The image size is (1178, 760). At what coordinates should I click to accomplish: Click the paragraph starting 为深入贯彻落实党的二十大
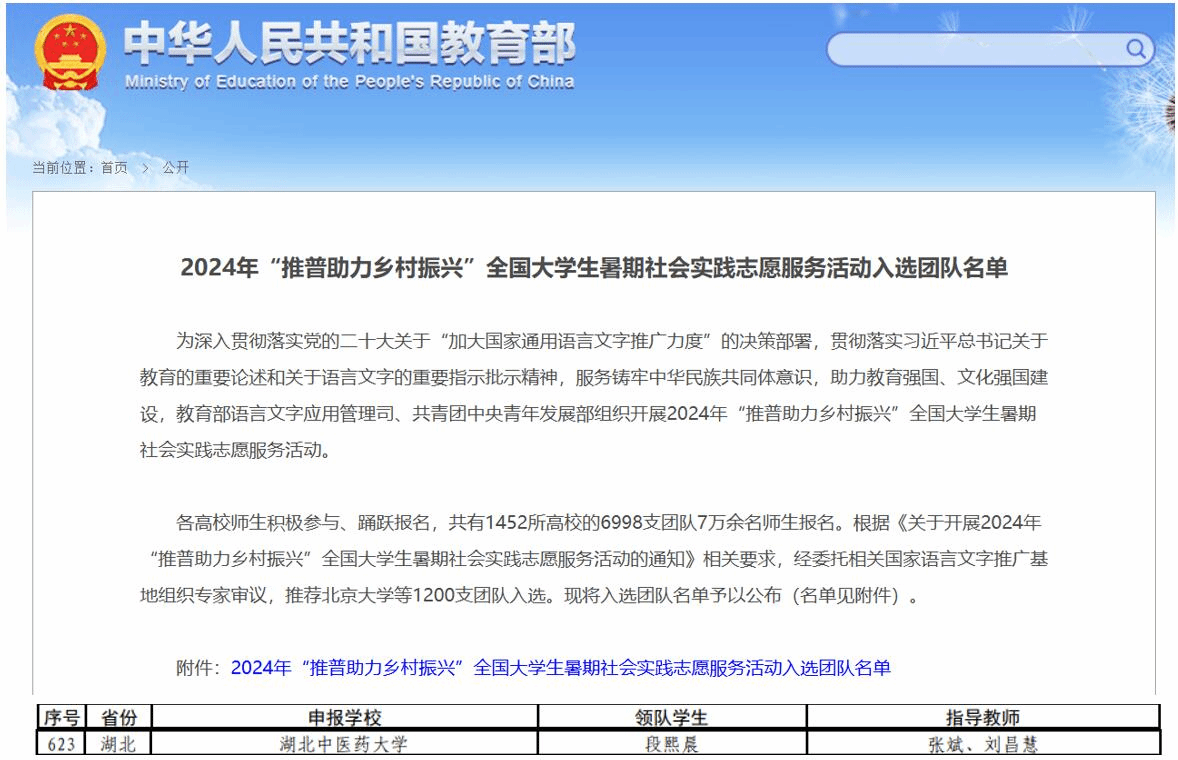pos(594,395)
